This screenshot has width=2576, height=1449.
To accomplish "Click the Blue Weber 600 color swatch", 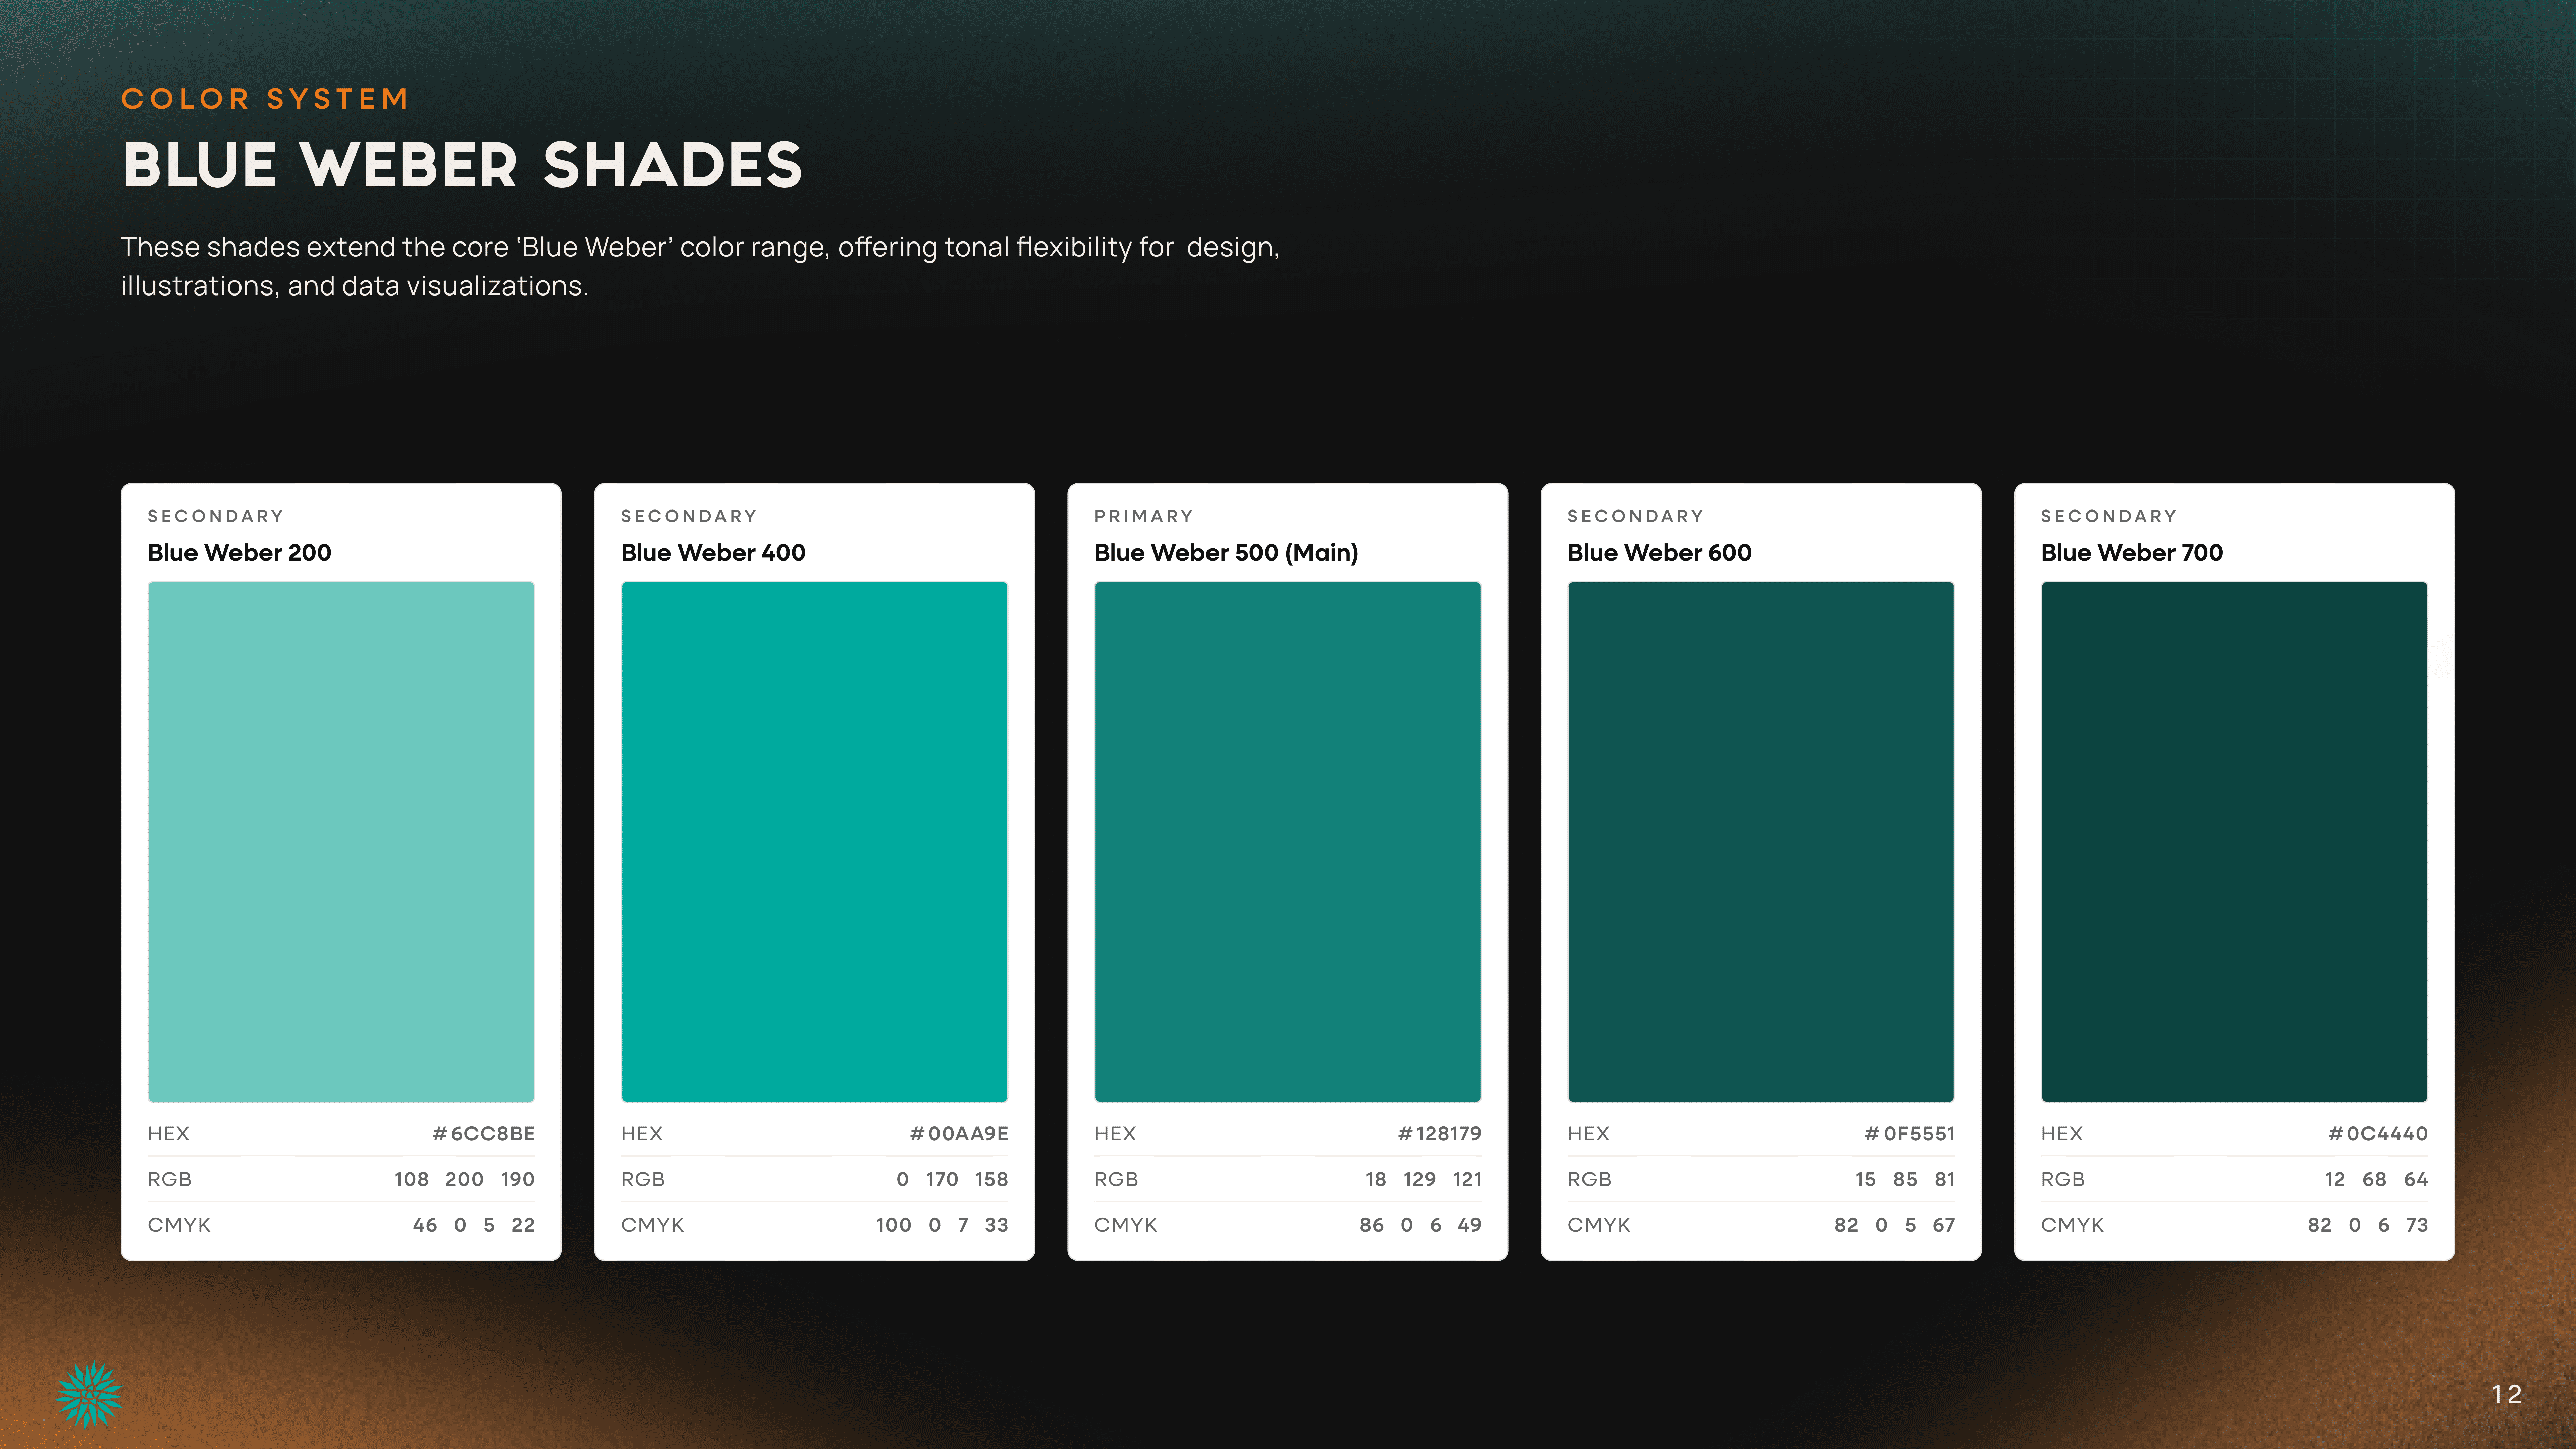I will pyautogui.click(x=1760, y=841).
